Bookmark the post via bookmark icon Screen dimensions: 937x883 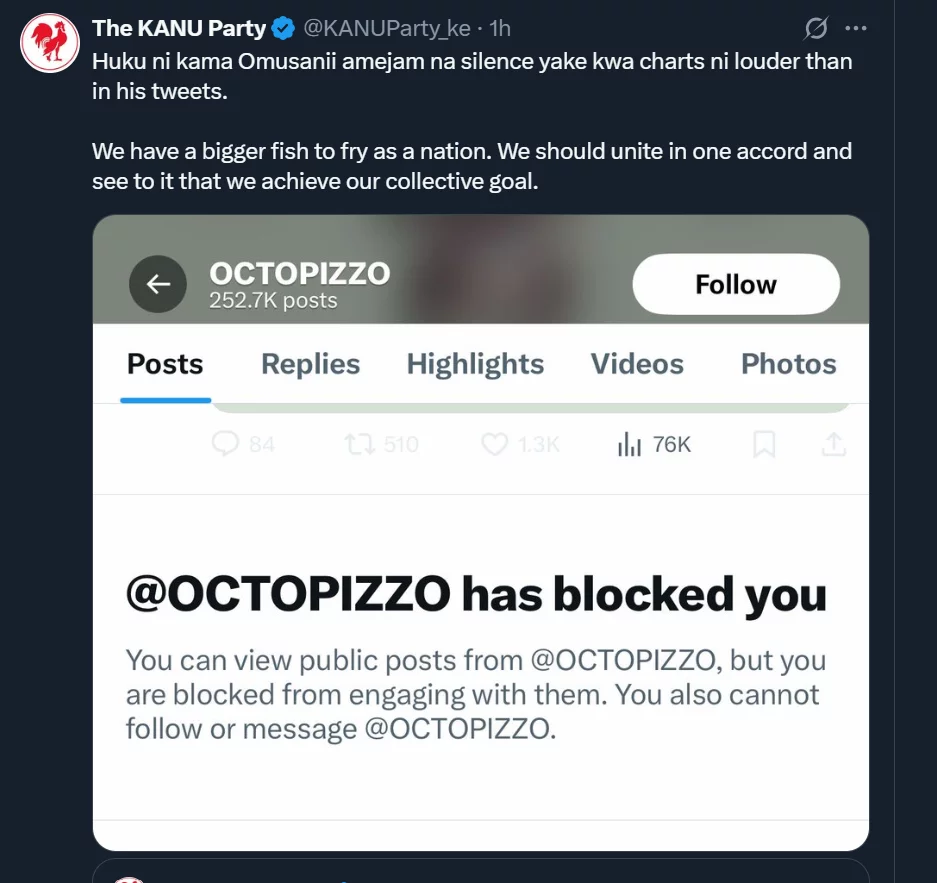[764, 444]
